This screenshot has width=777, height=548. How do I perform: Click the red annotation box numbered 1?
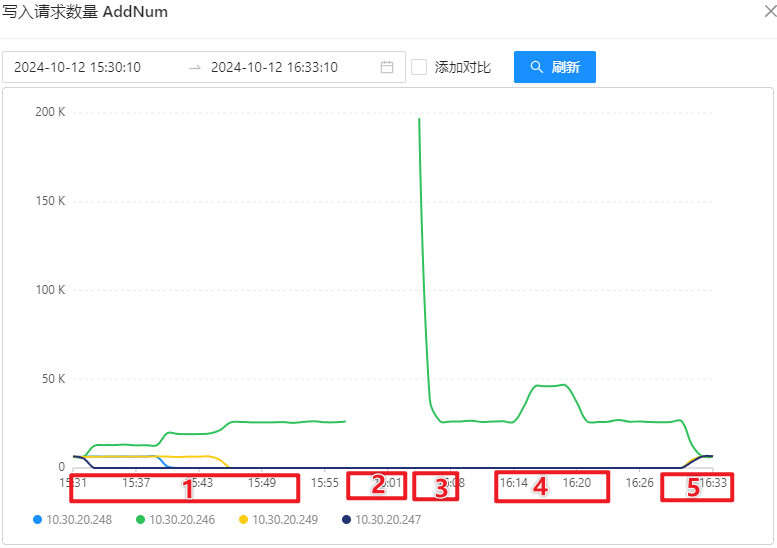click(x=184, y=487)
